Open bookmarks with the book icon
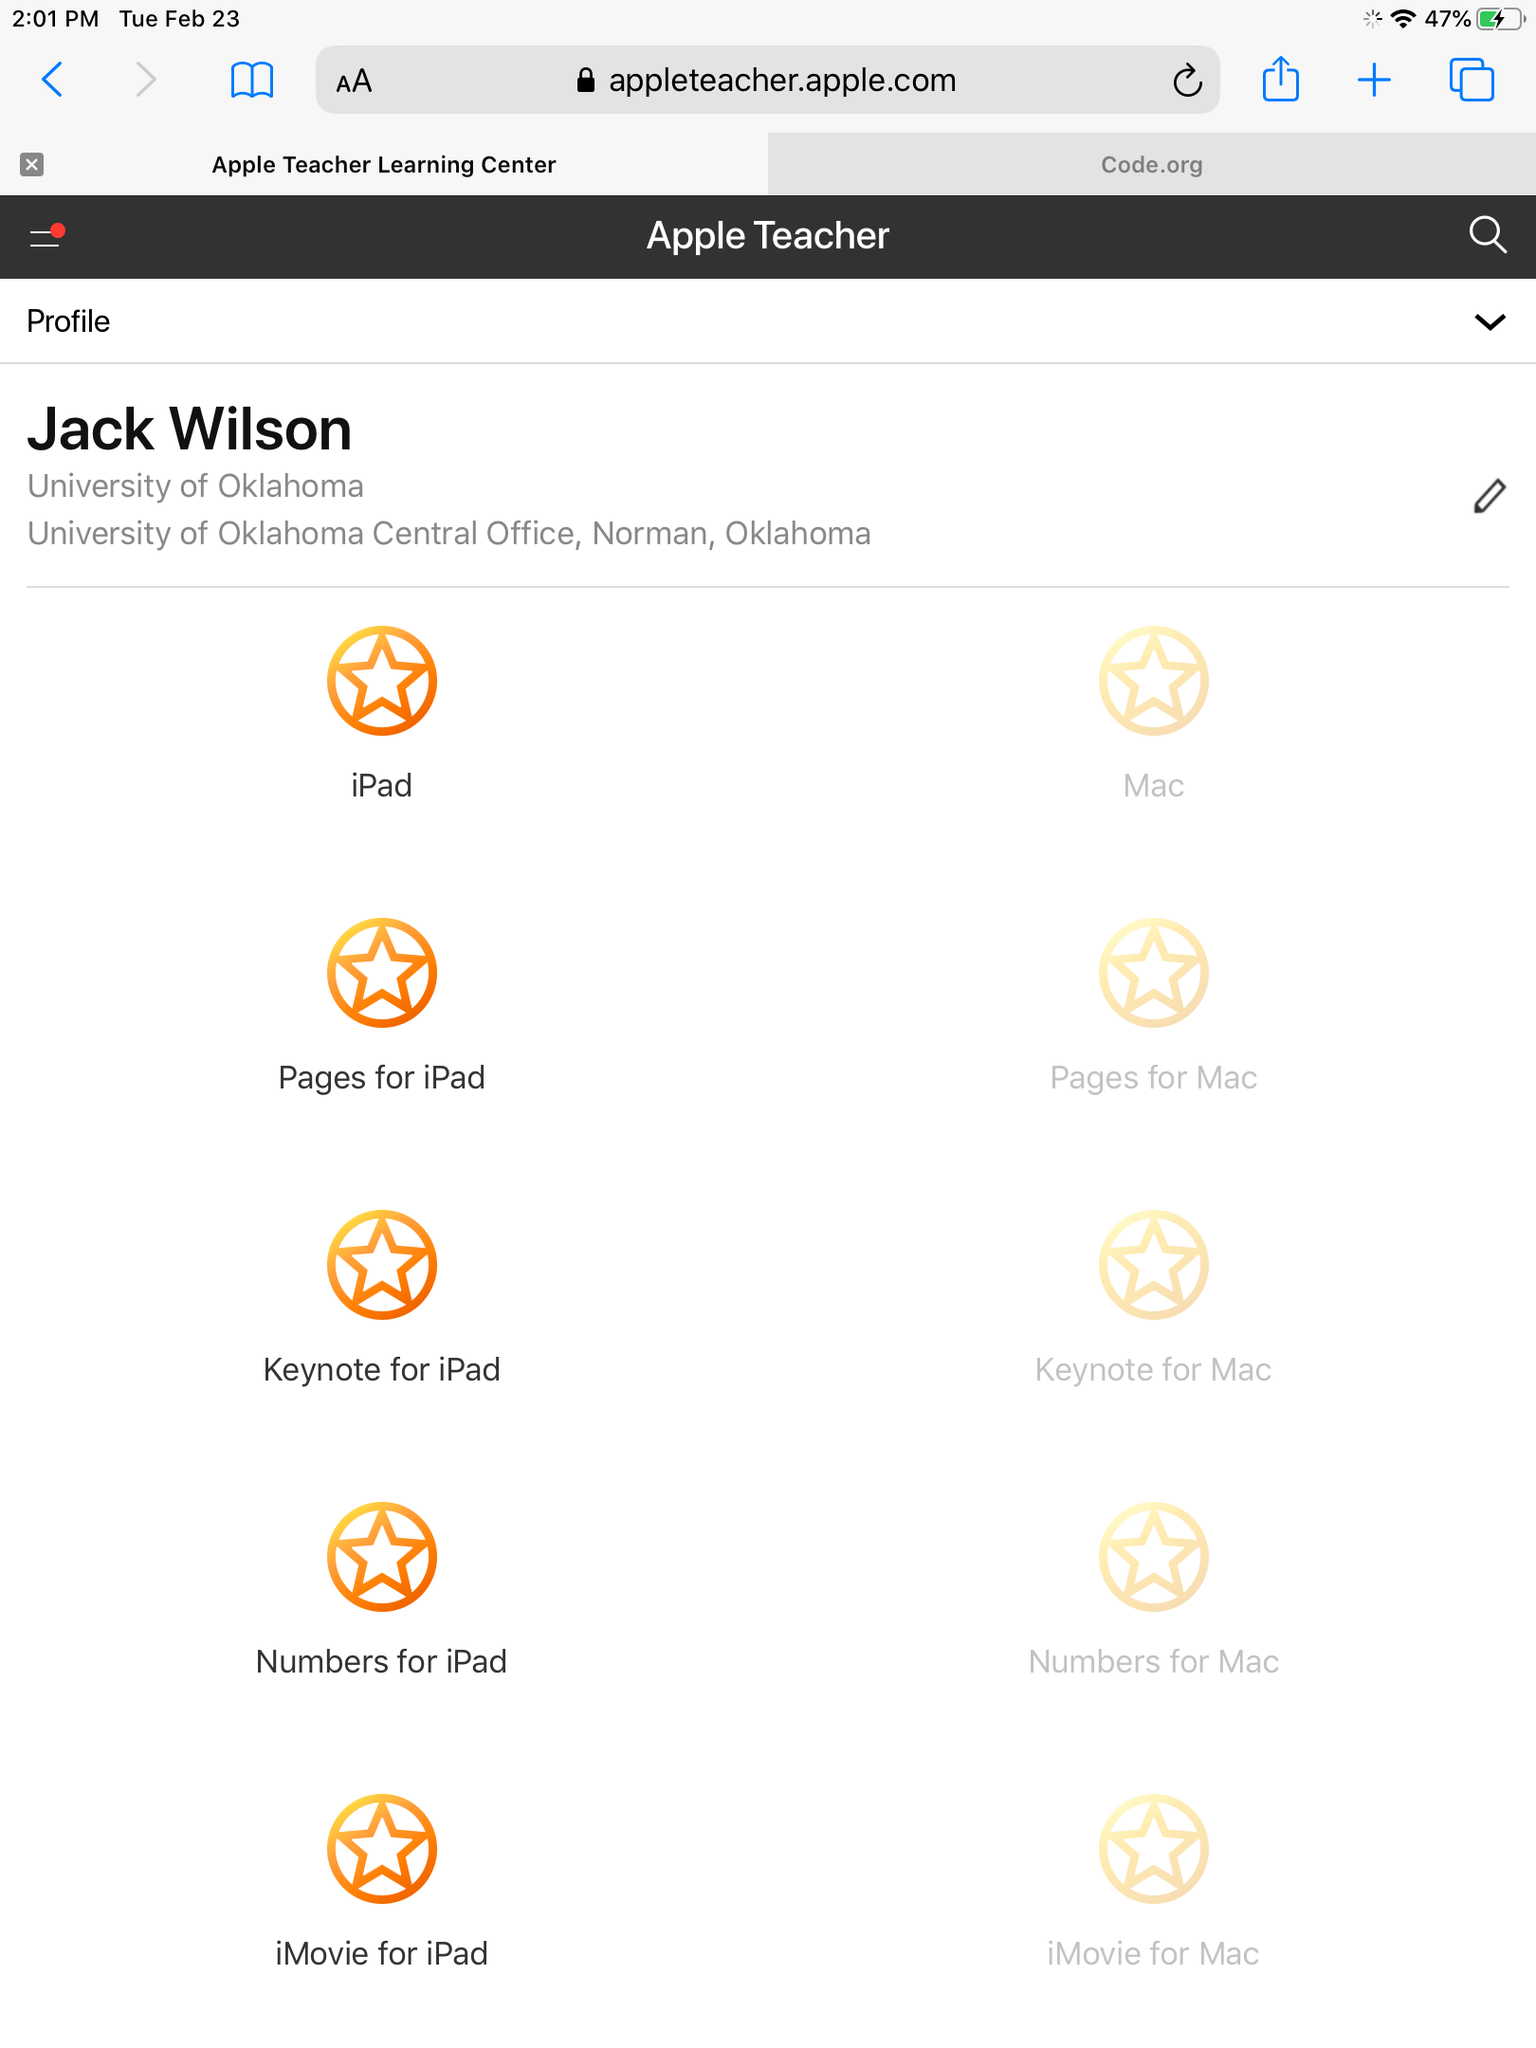The image size is (1536, 2048). (x=251, y=80)
